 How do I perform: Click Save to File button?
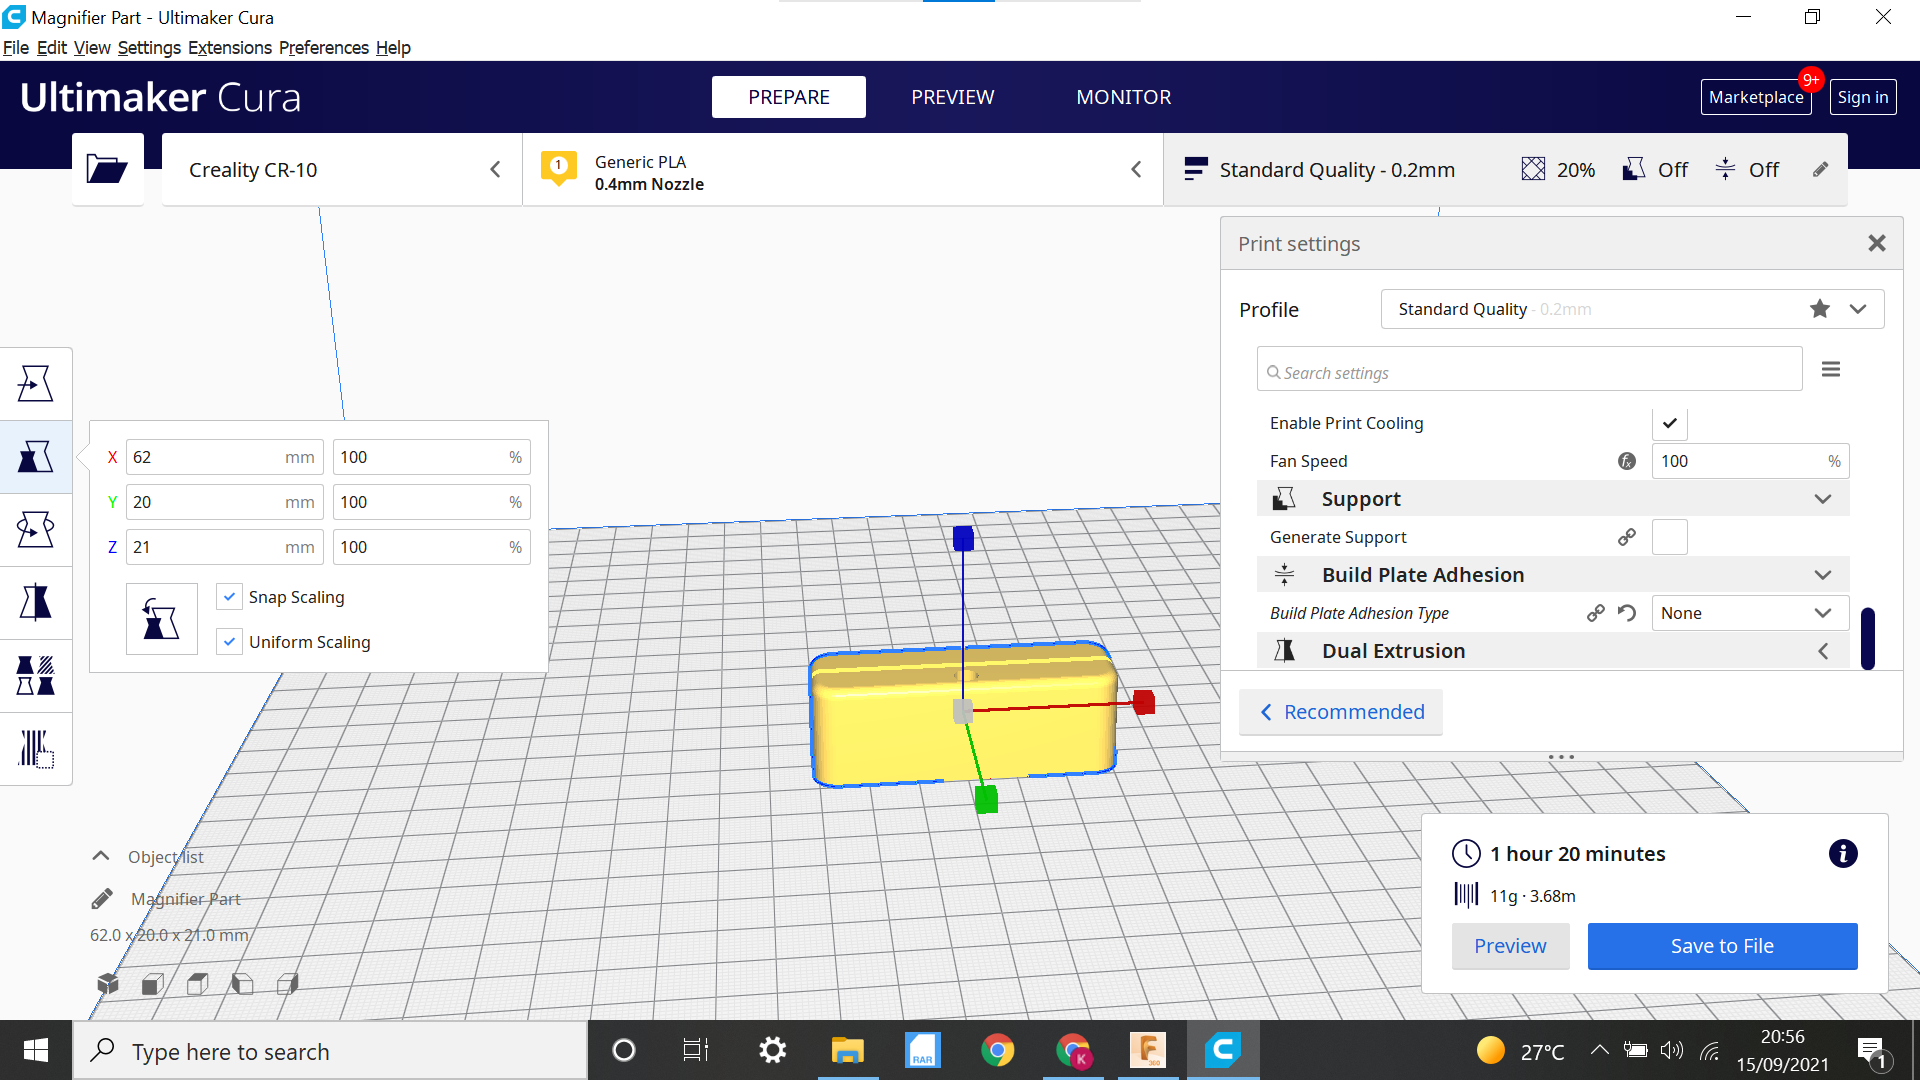point(1721,944)
